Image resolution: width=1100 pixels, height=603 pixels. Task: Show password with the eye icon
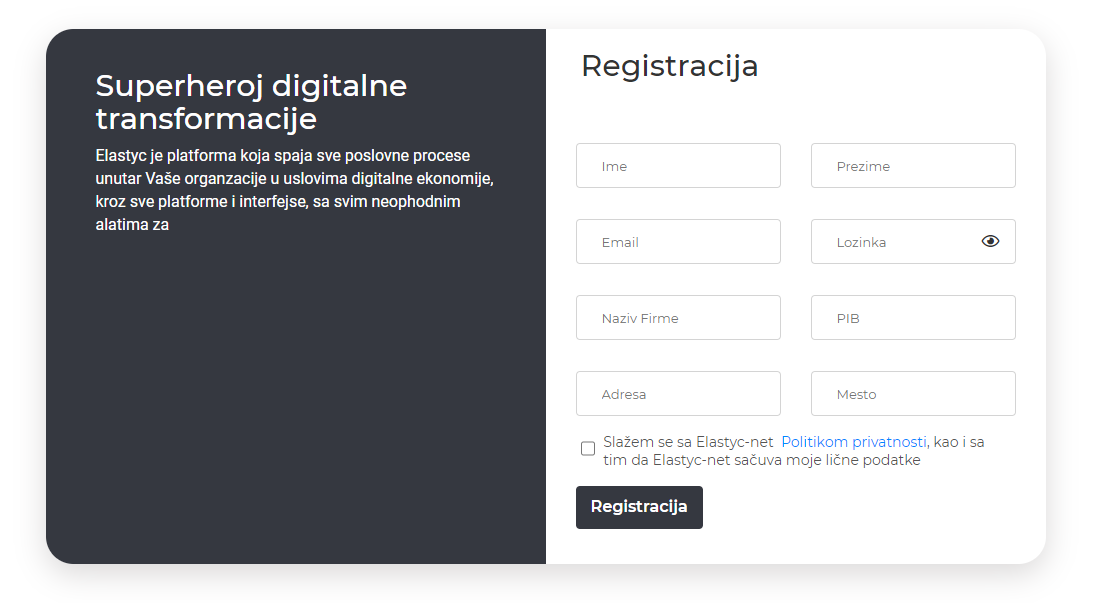[990, 241]
